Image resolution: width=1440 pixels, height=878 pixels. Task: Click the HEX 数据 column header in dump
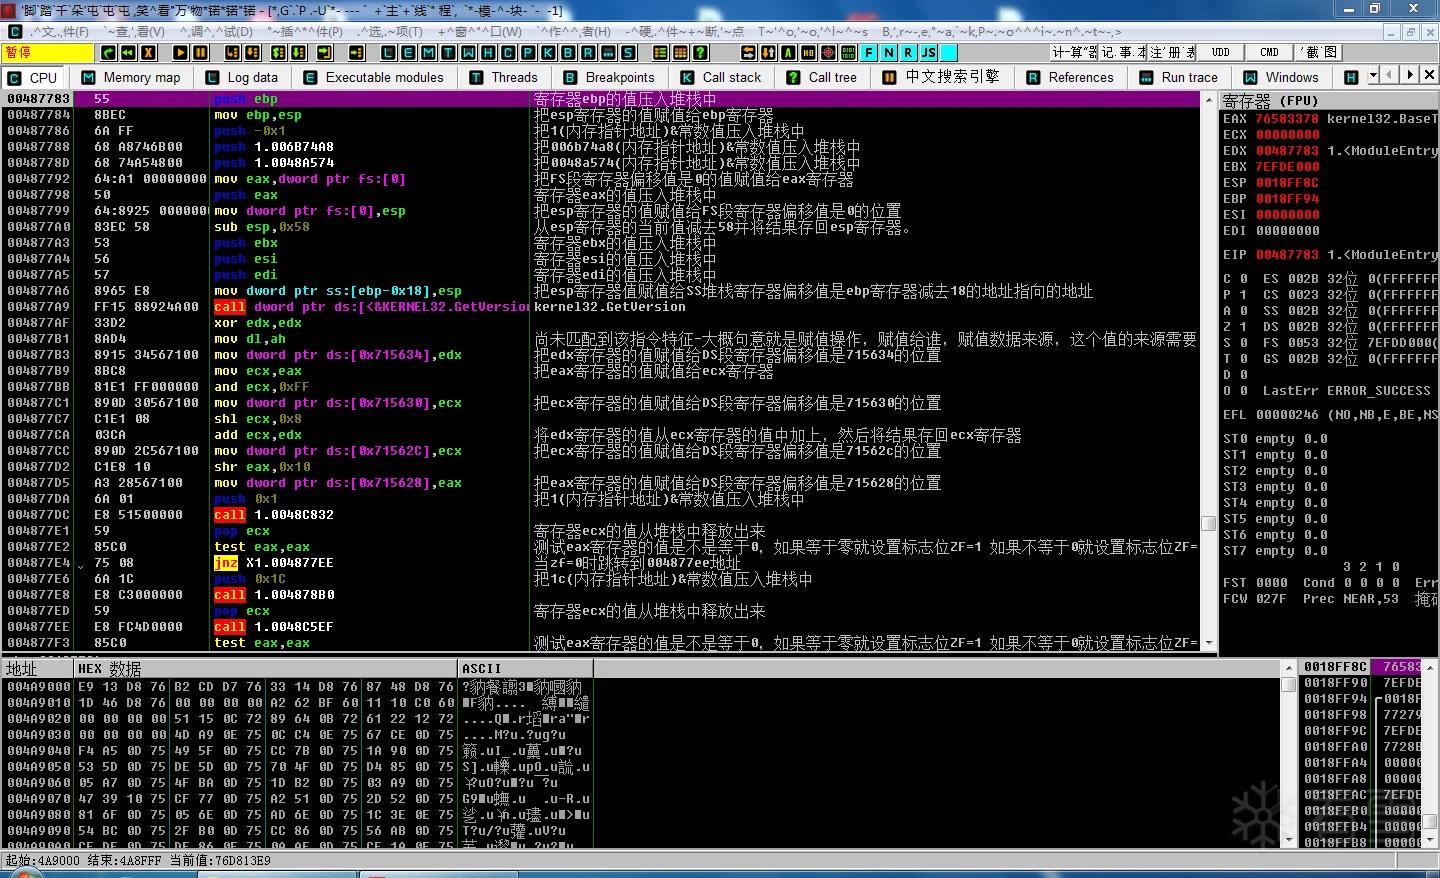(x=266, y=668)
